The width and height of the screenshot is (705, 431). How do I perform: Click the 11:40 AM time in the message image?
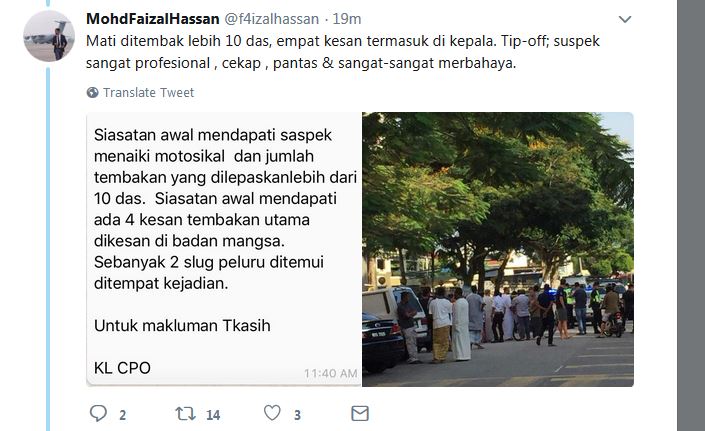[330, 373]
